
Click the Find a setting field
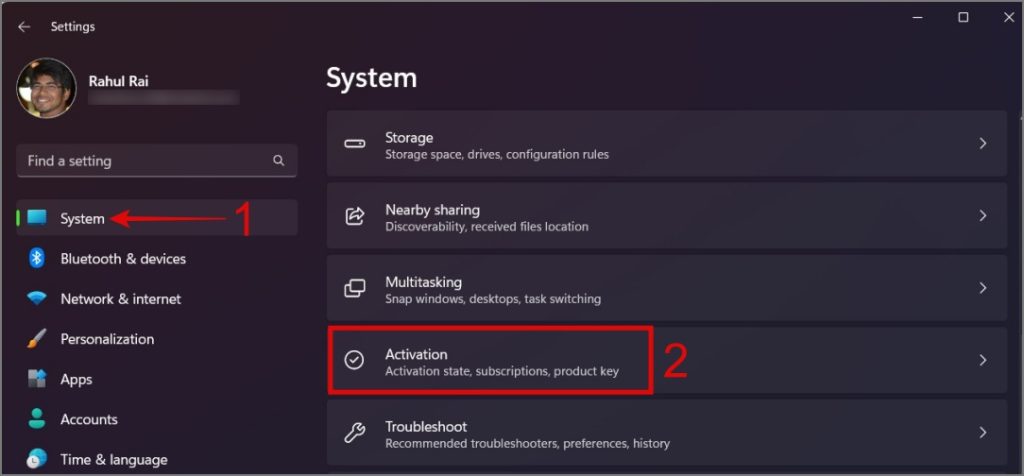pyautogui.click(x=145, y=160)
